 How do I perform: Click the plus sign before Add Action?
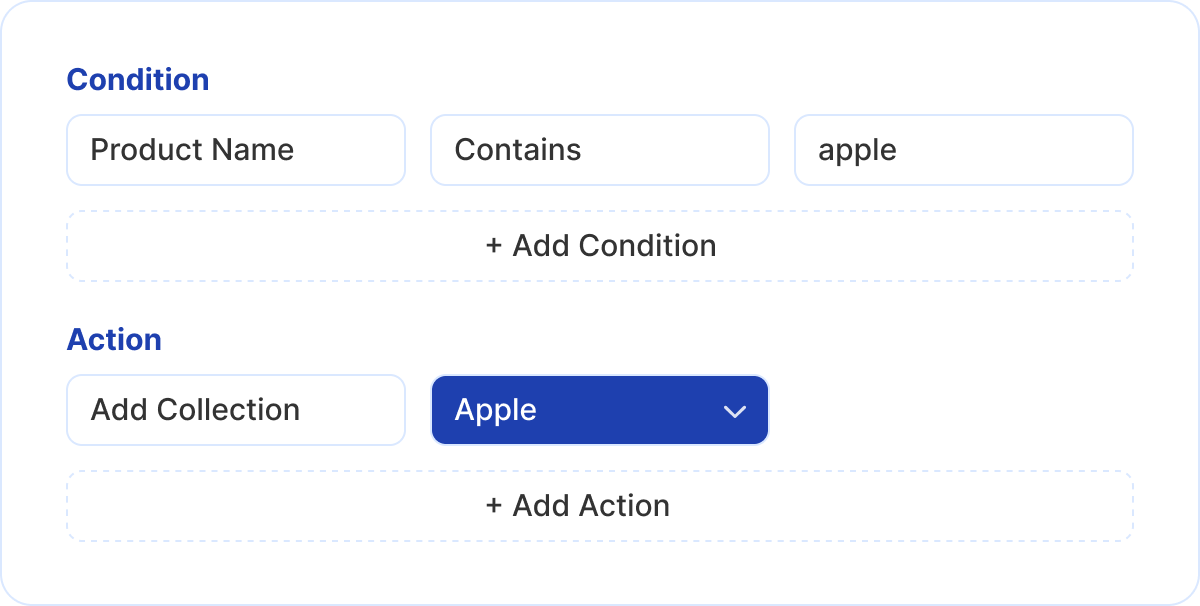click(x=493, y=506)
